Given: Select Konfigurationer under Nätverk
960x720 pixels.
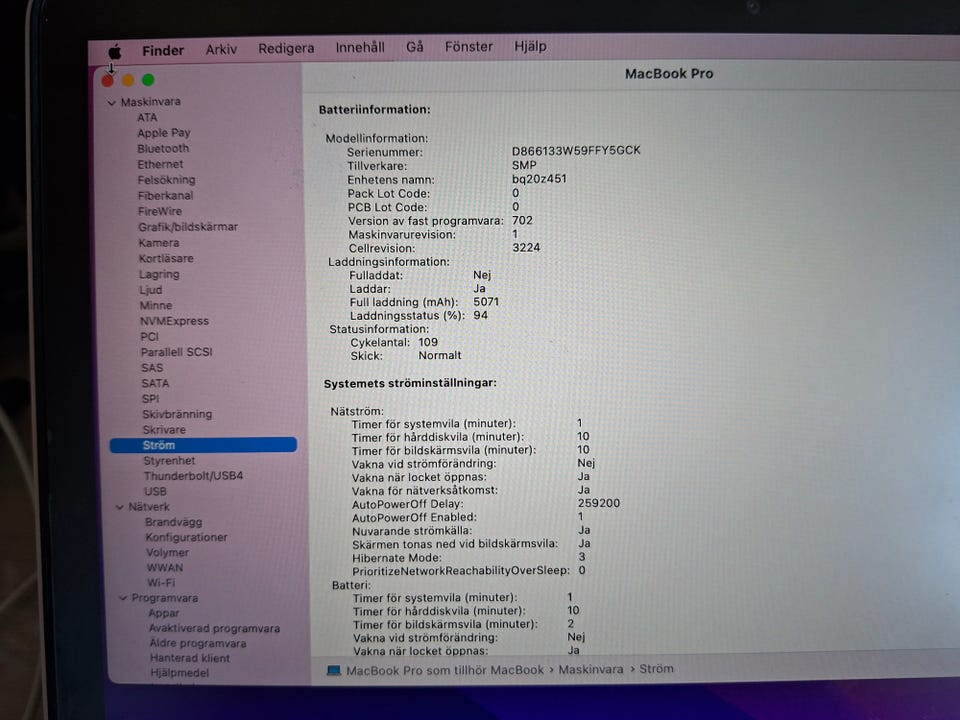Looking at the screenshot, I should pyautogui.click(x=186, y=538).
